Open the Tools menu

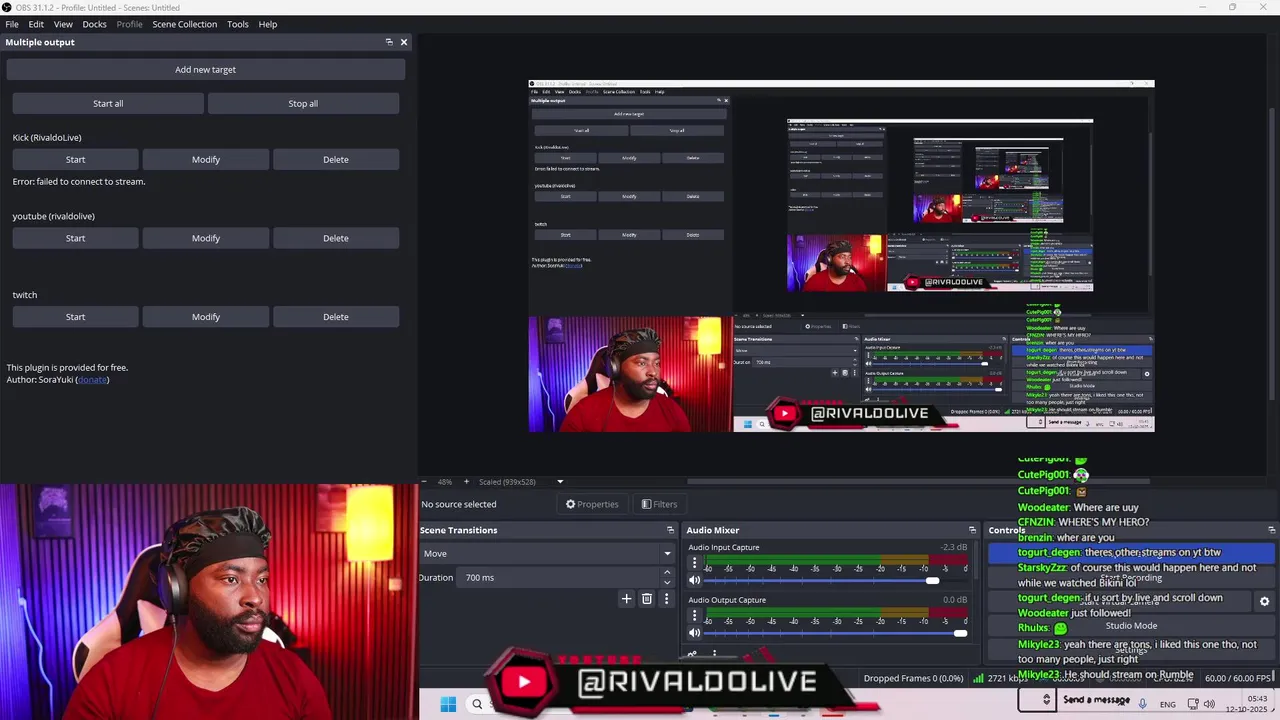click(x=237, y=24)
